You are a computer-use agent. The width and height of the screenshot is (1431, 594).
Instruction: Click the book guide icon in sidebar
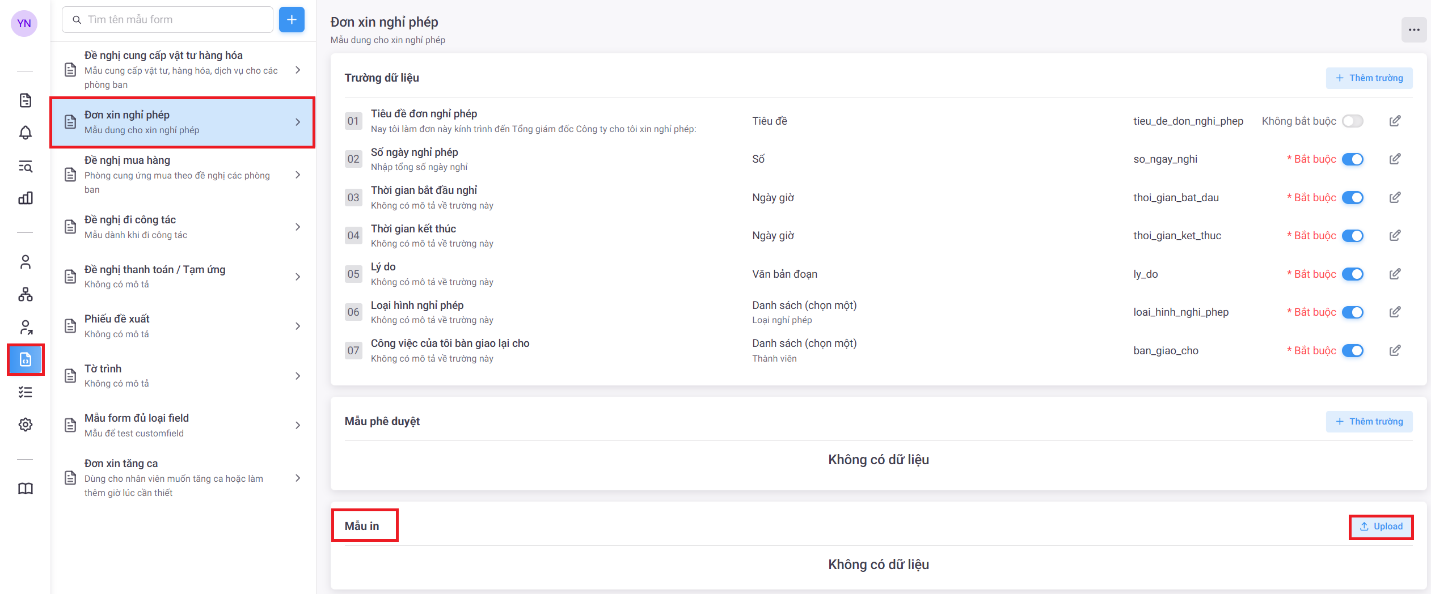[x=25, y=488]
